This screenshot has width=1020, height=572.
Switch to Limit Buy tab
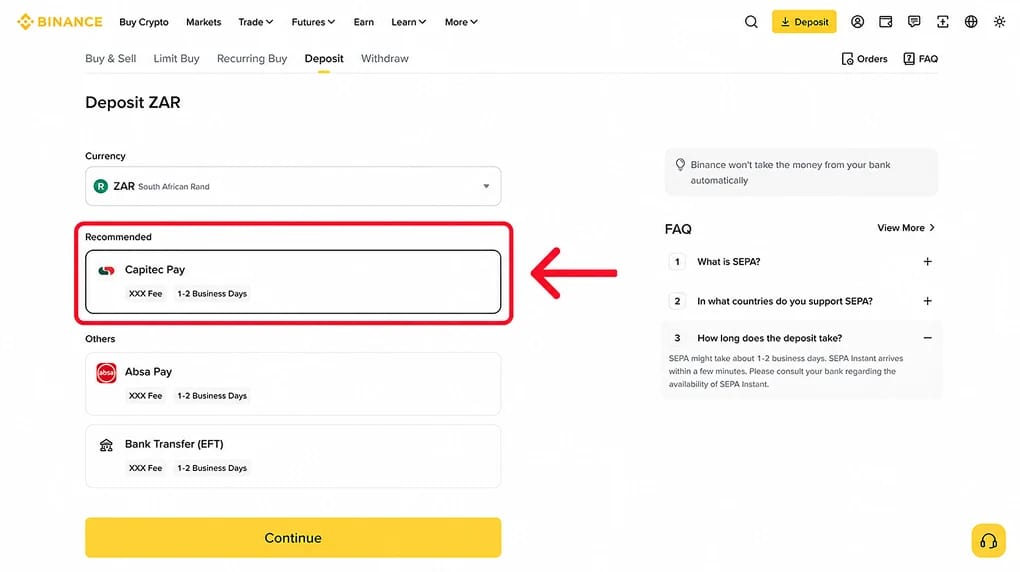click(176, 59)
